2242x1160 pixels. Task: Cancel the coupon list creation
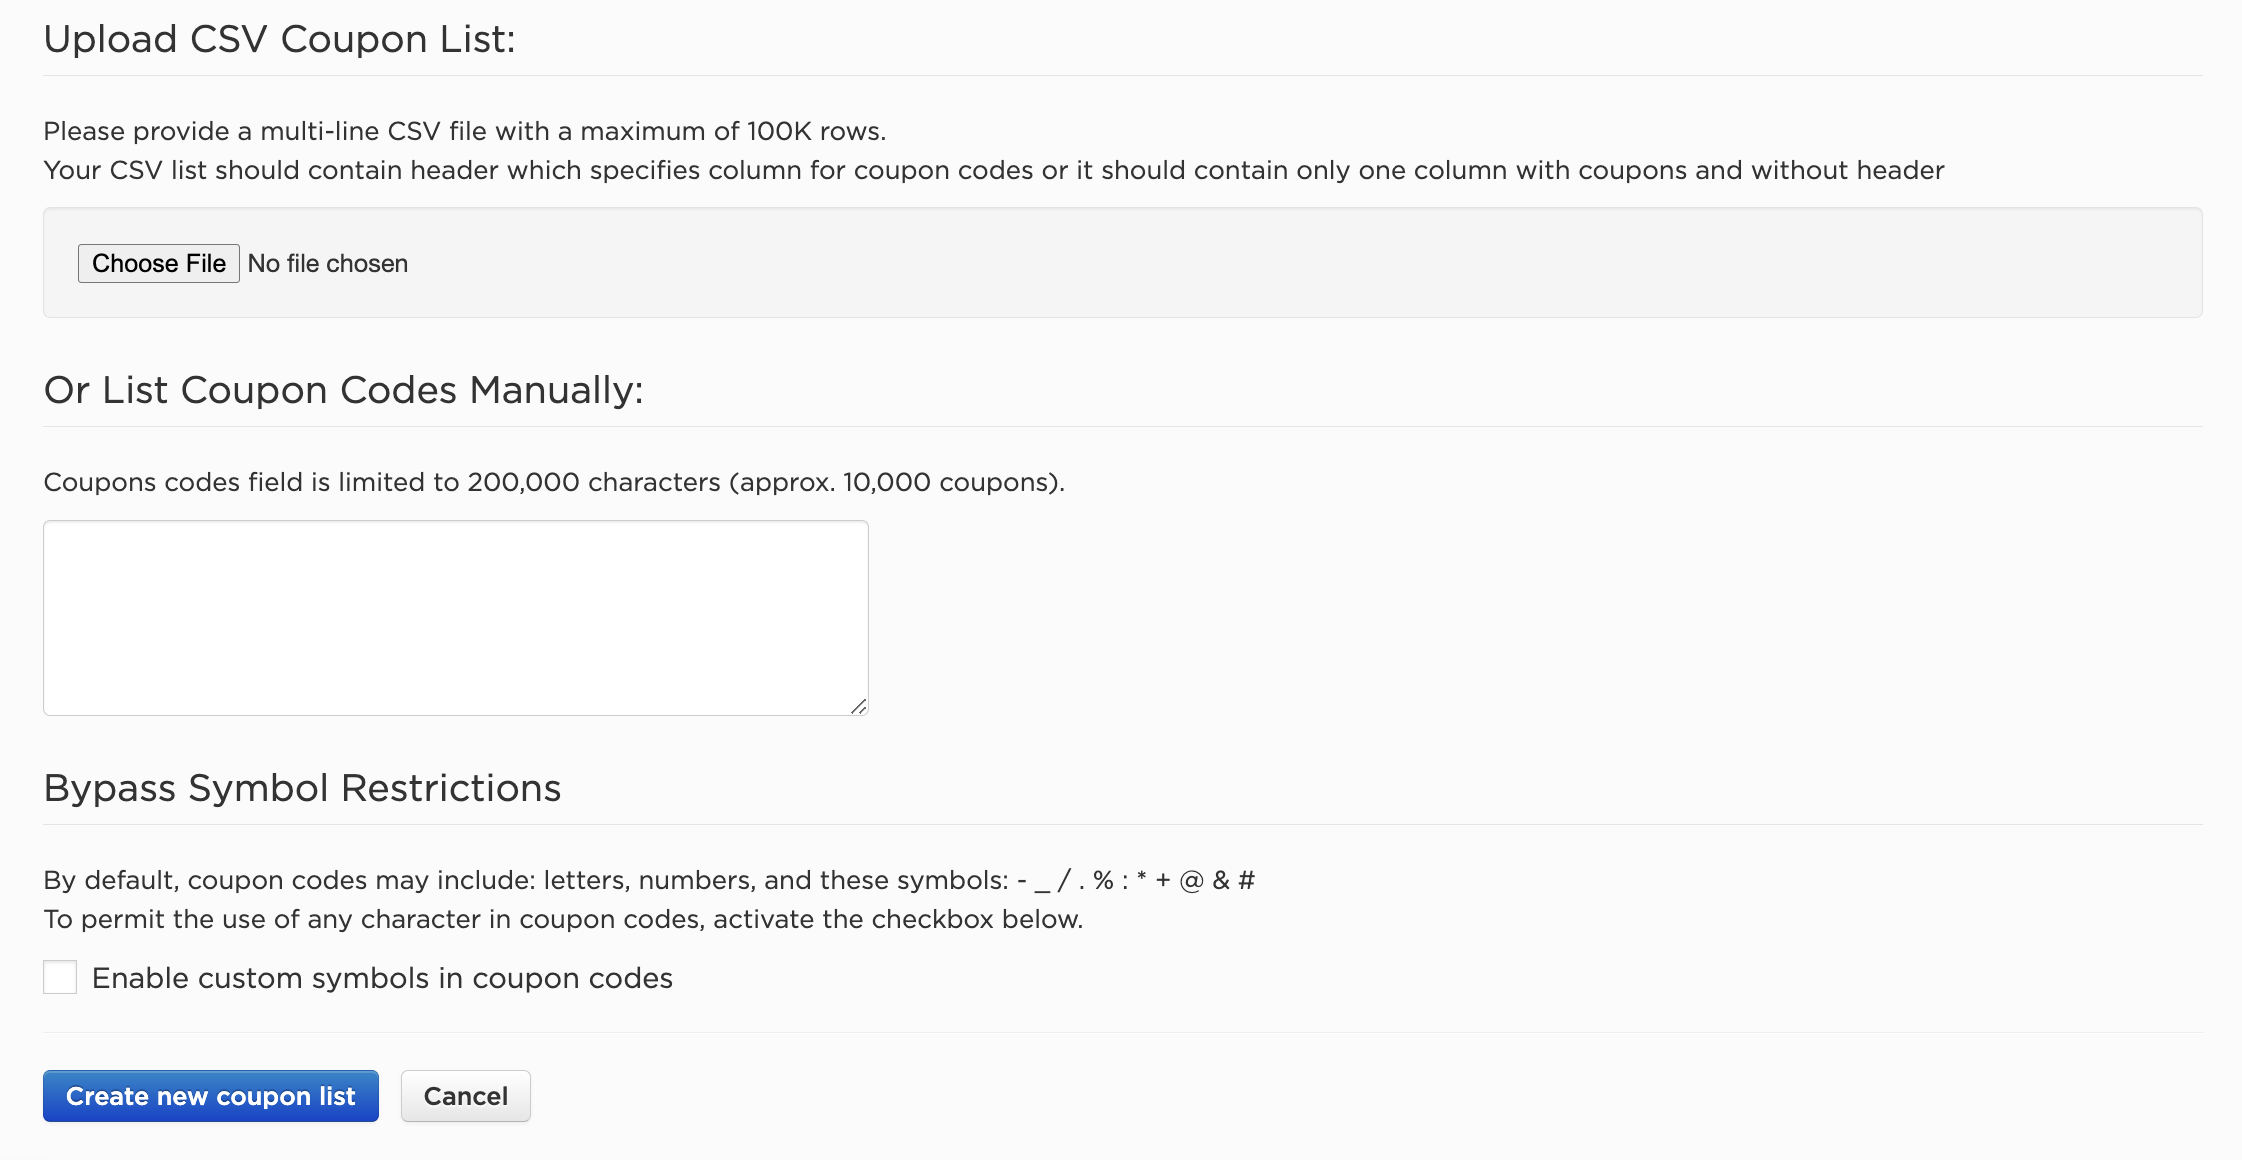[466, 1096]
